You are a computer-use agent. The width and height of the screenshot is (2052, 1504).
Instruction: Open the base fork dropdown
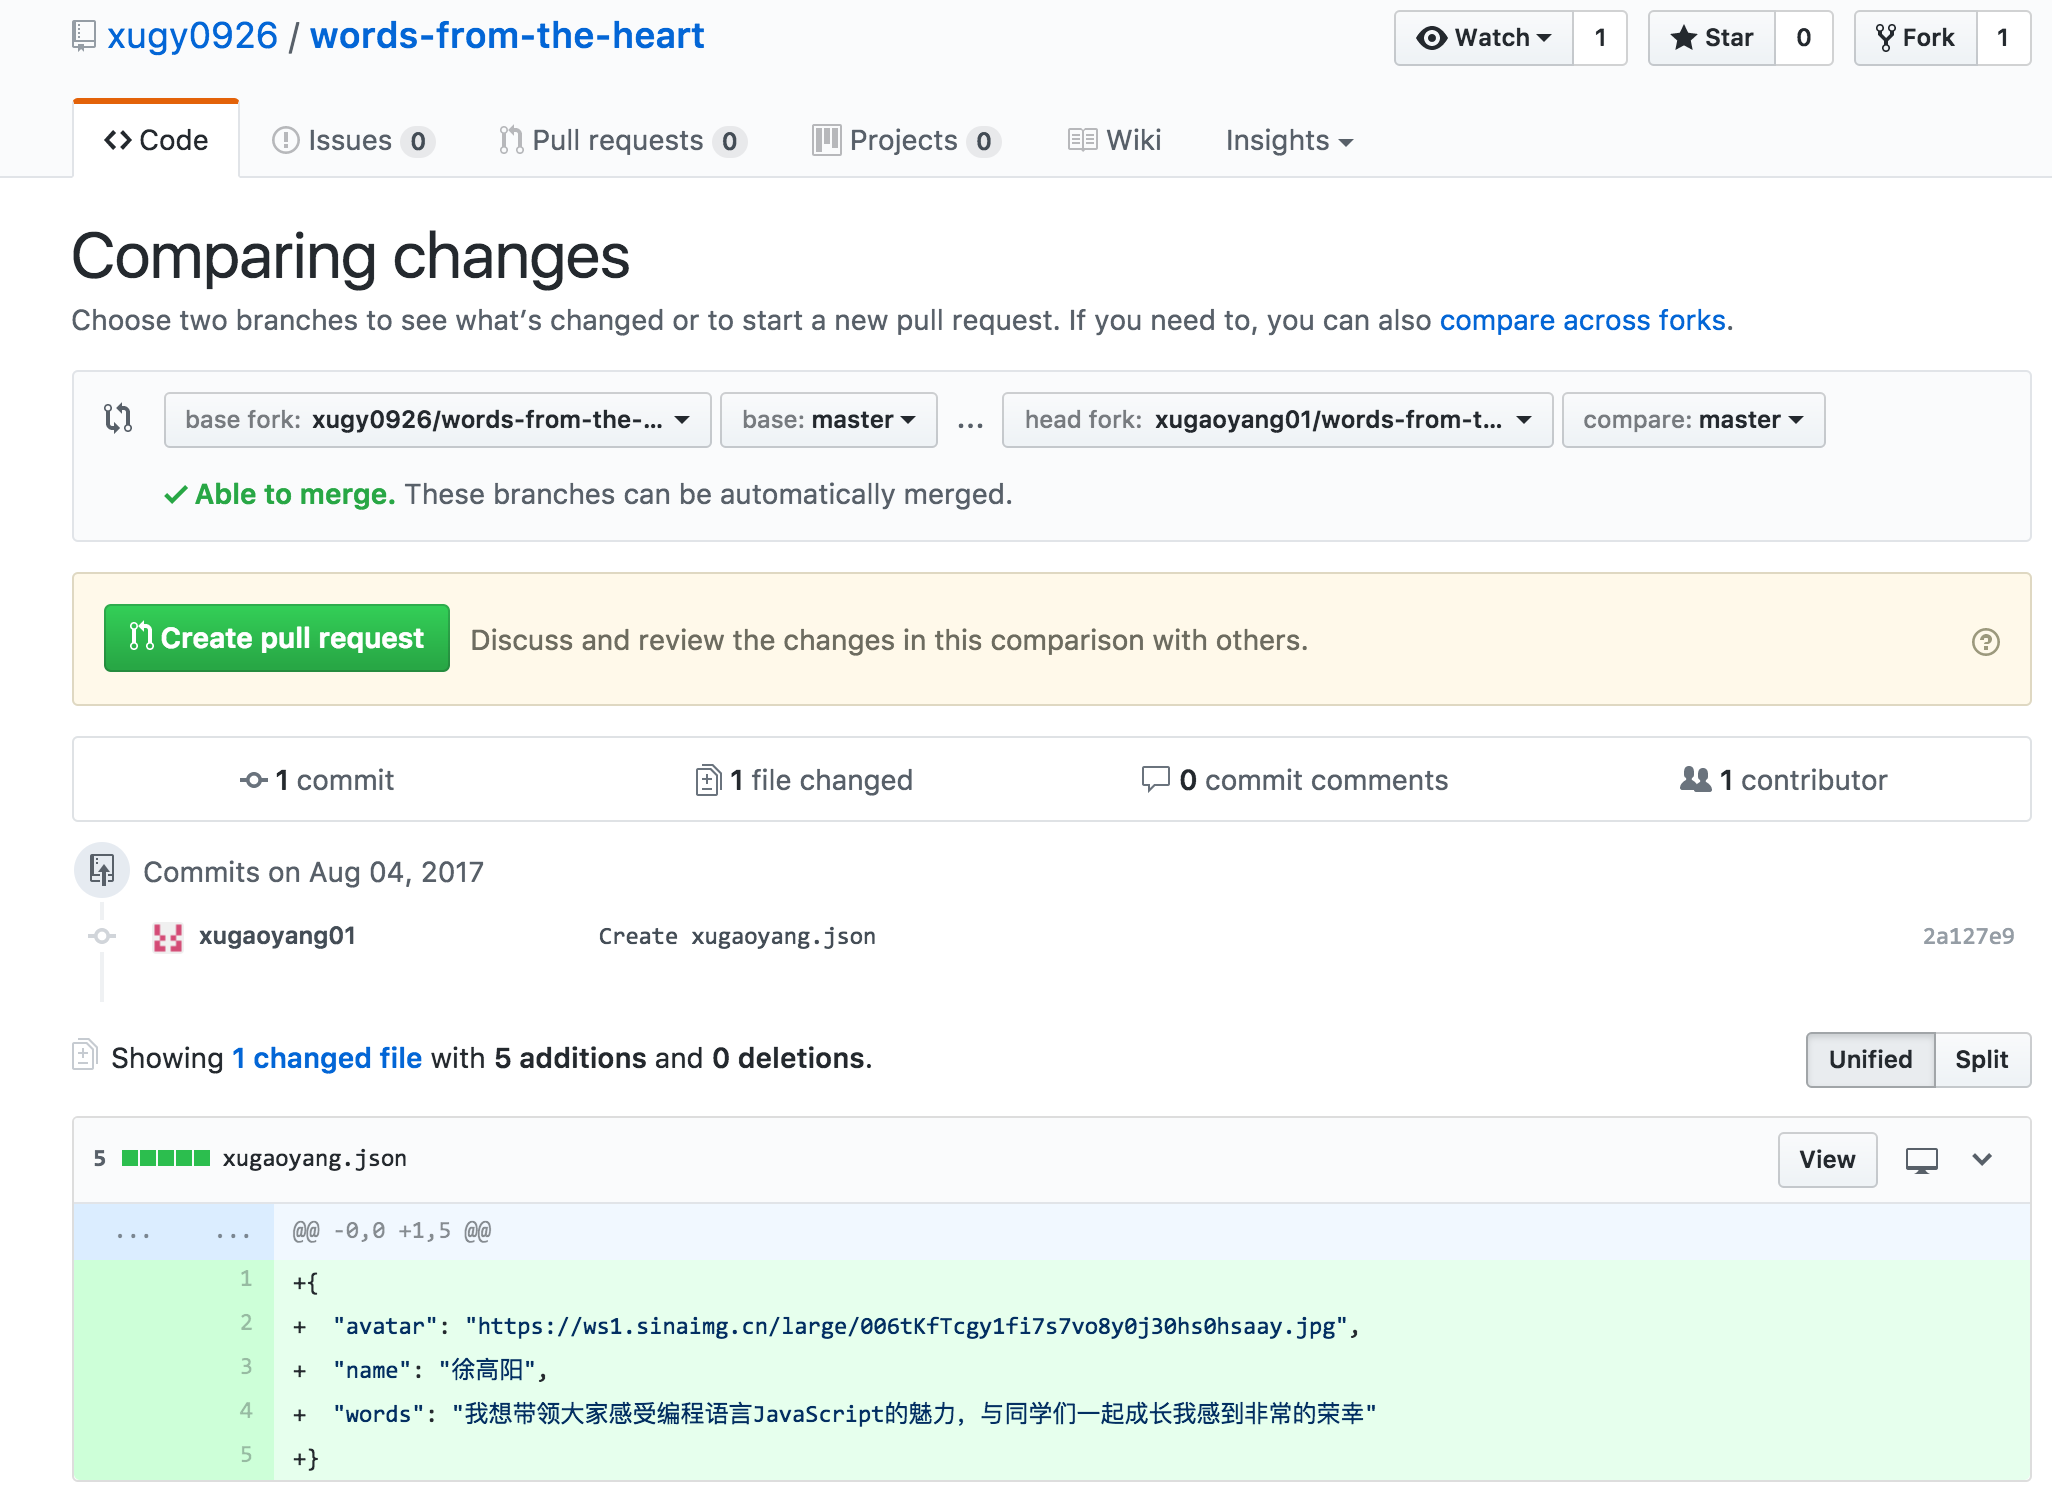(437, 420)
